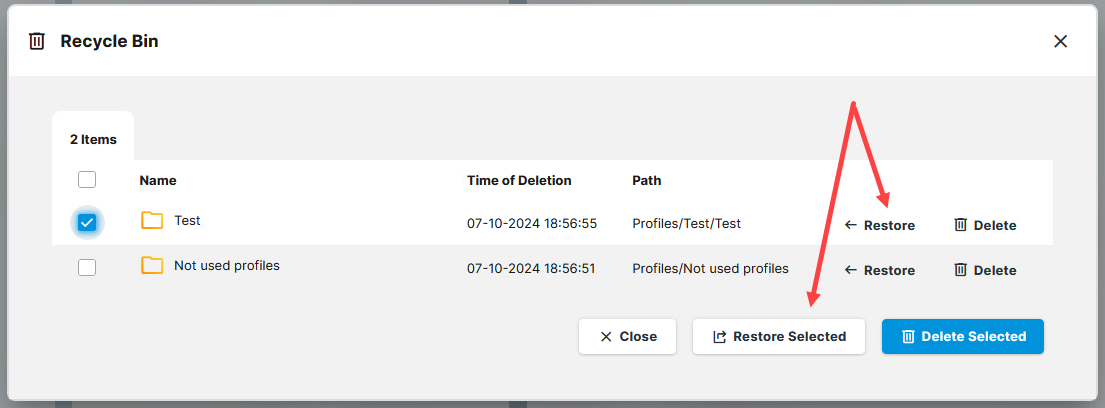Uncheck the Test item checkbox
Viewport: 1105px width, 408px height.
tap(87, 223)
